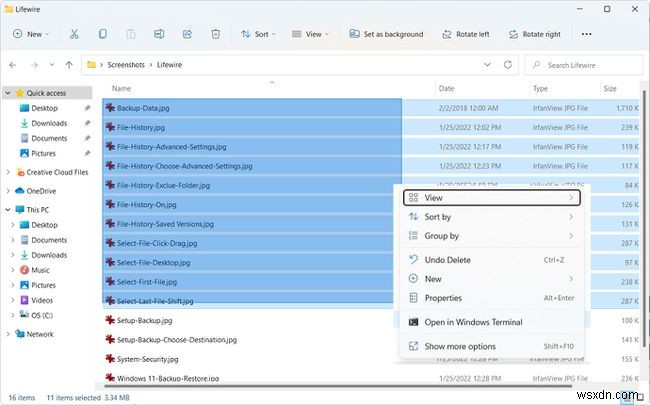Open View submenu in context menu
This screenshot has width=650, height=405.
pyautogui.click(x=492, y=198)
